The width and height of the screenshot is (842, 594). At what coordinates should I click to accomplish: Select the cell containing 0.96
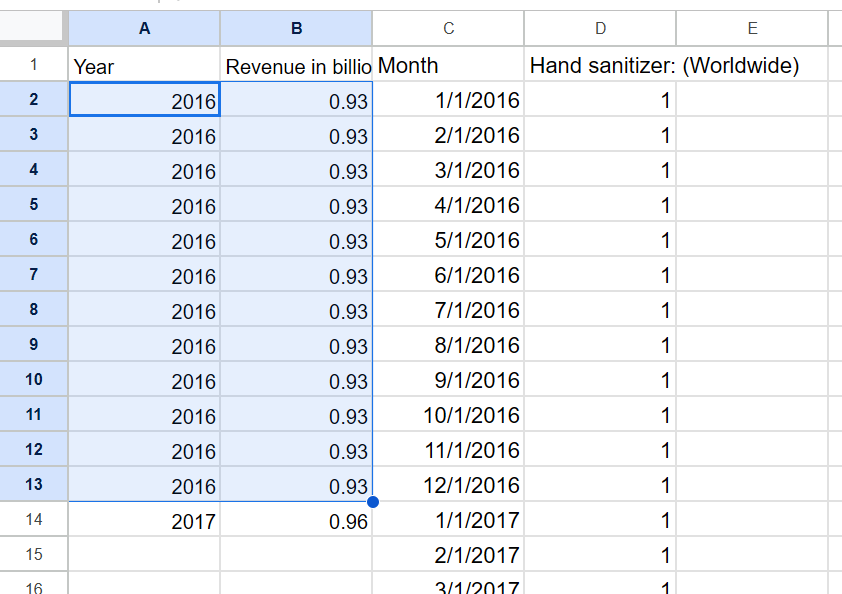tap(296, 519)
